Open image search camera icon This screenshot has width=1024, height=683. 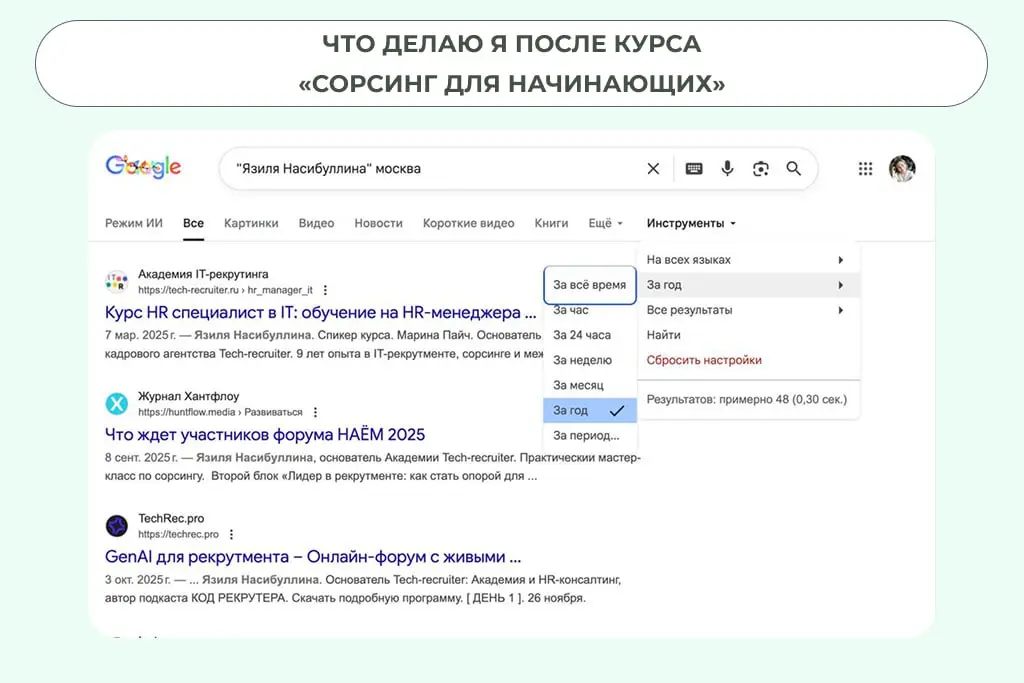coord(760,168)
